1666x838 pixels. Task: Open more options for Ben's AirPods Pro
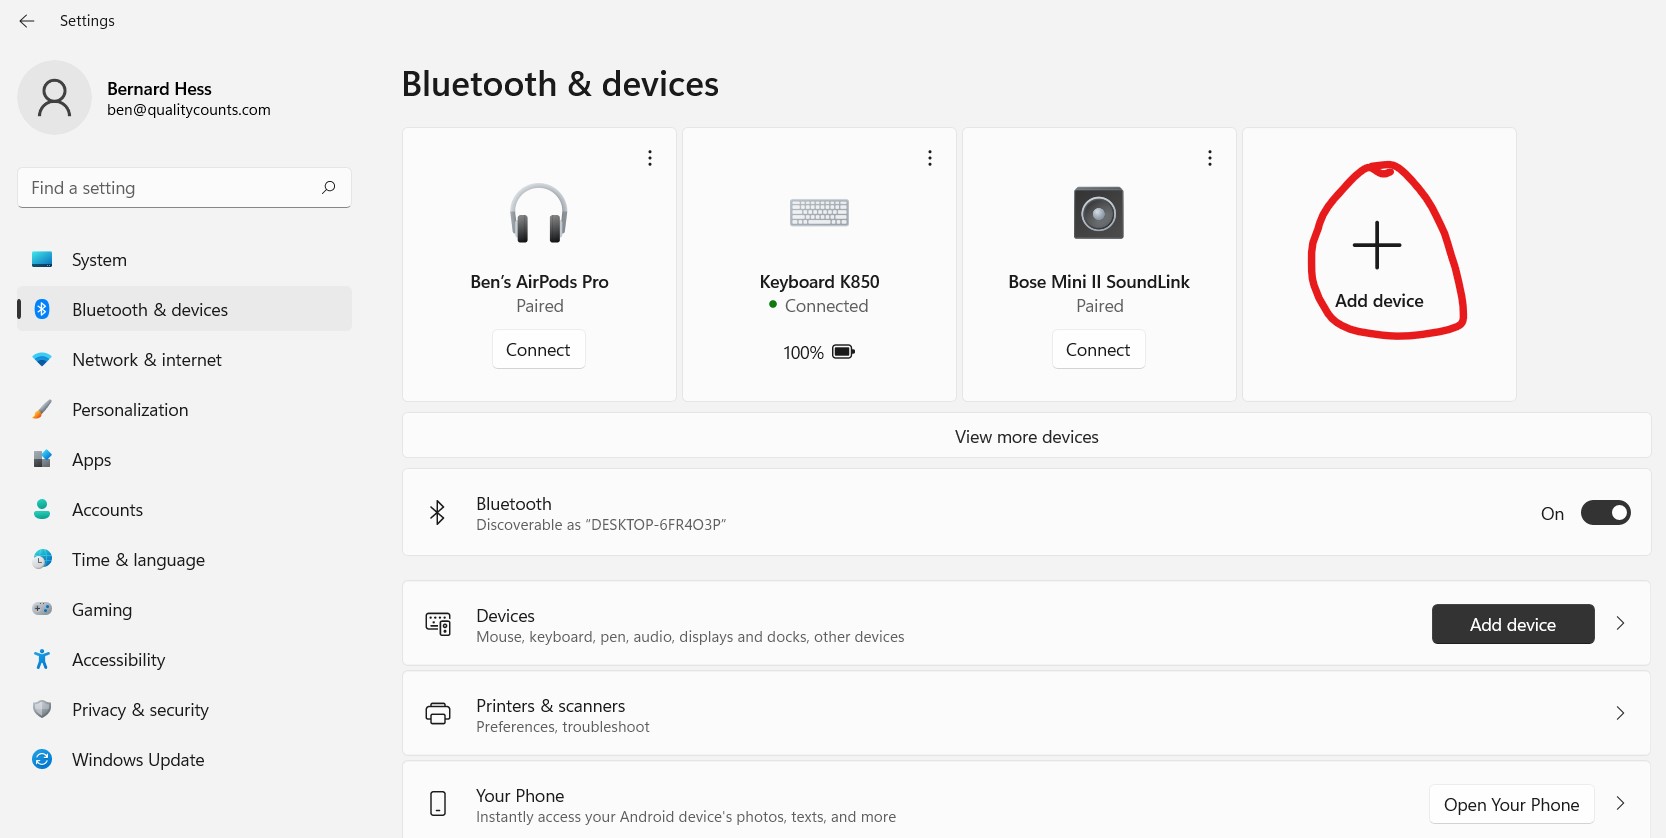pos(650,158)
